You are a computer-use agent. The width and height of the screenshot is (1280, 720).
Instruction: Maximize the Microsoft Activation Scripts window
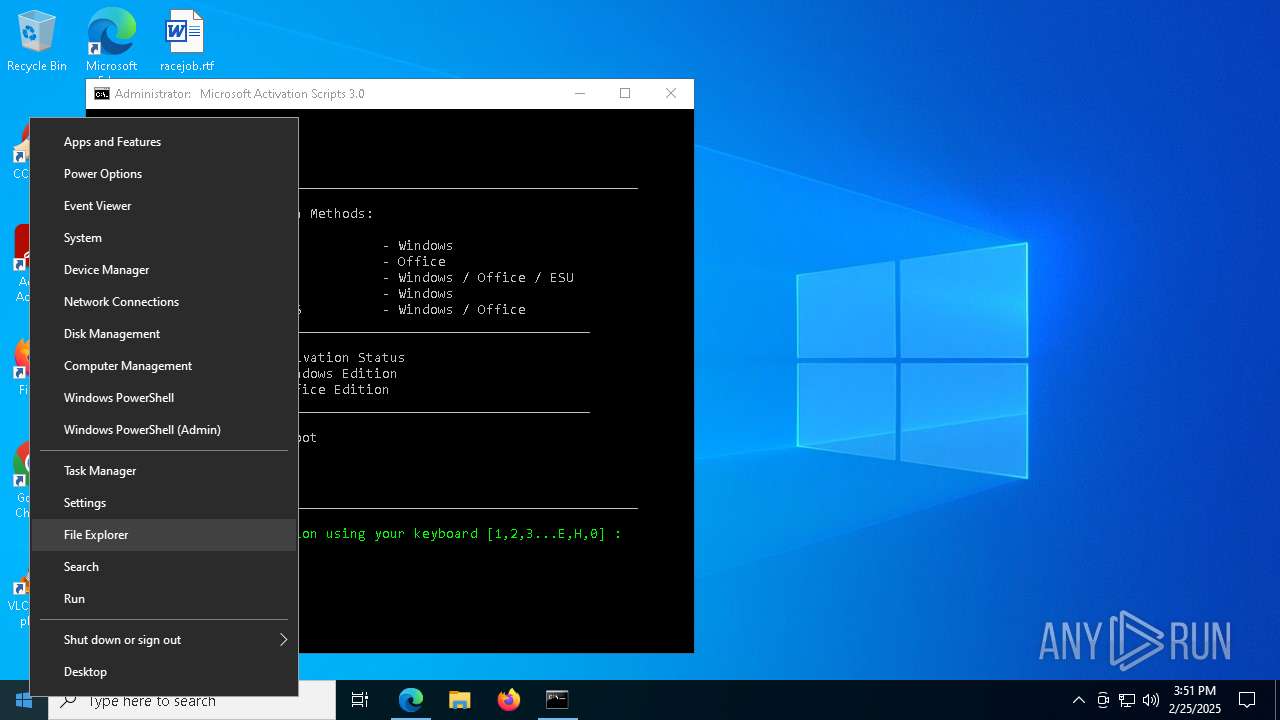625,93
